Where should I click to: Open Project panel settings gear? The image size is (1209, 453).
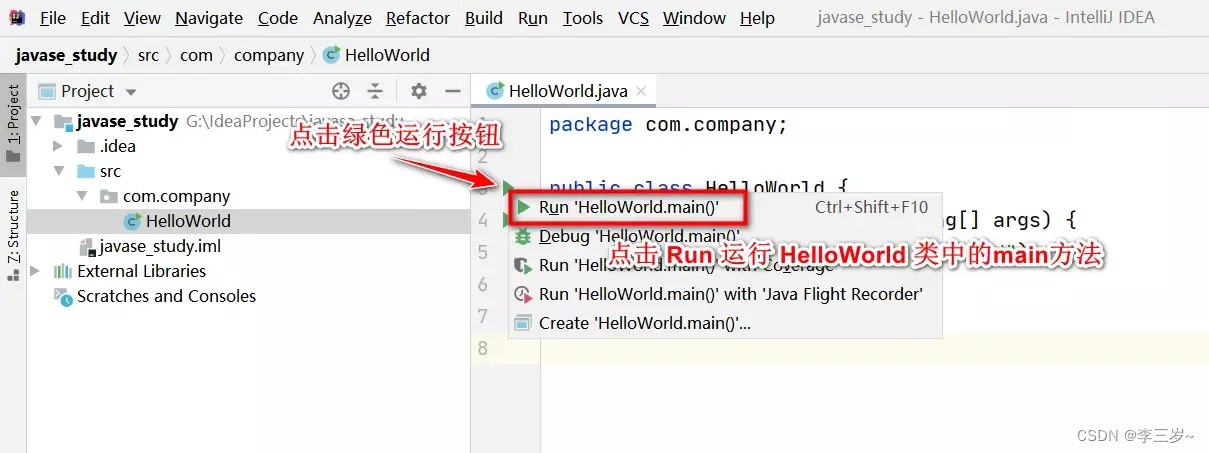419,91
